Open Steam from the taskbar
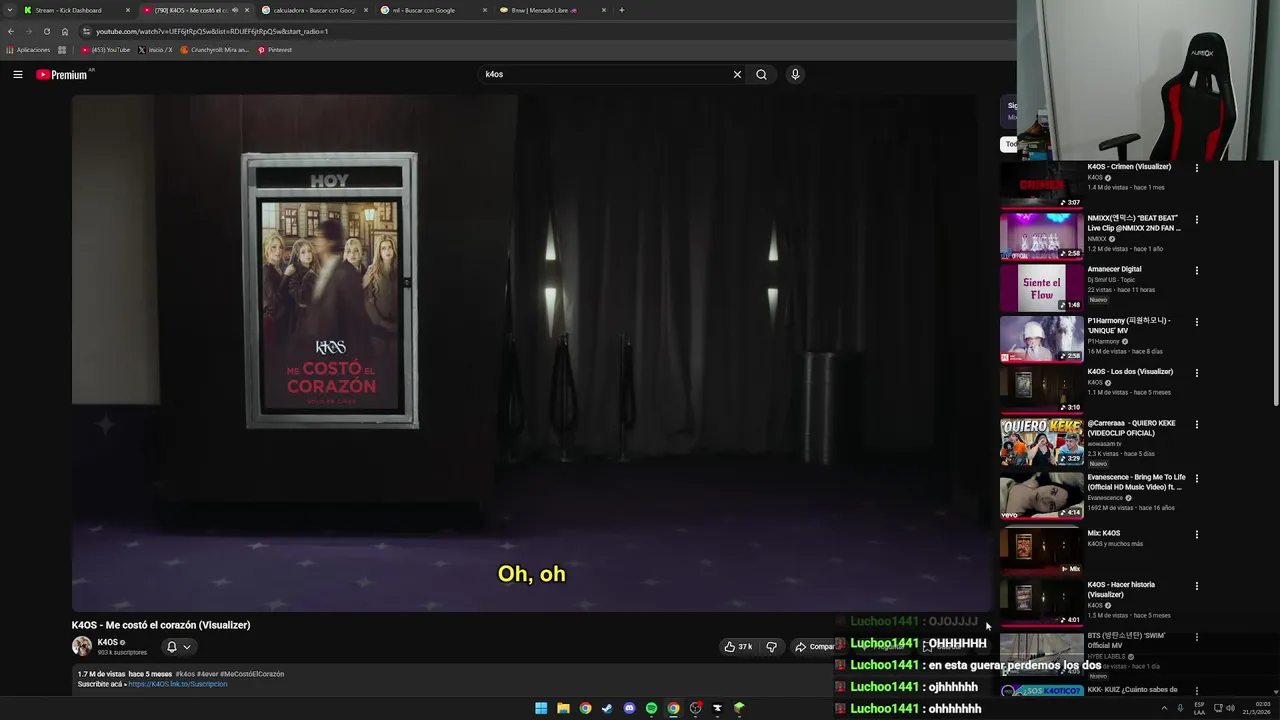This screenshot has width=1280, height=720. [x=607, y=708]
